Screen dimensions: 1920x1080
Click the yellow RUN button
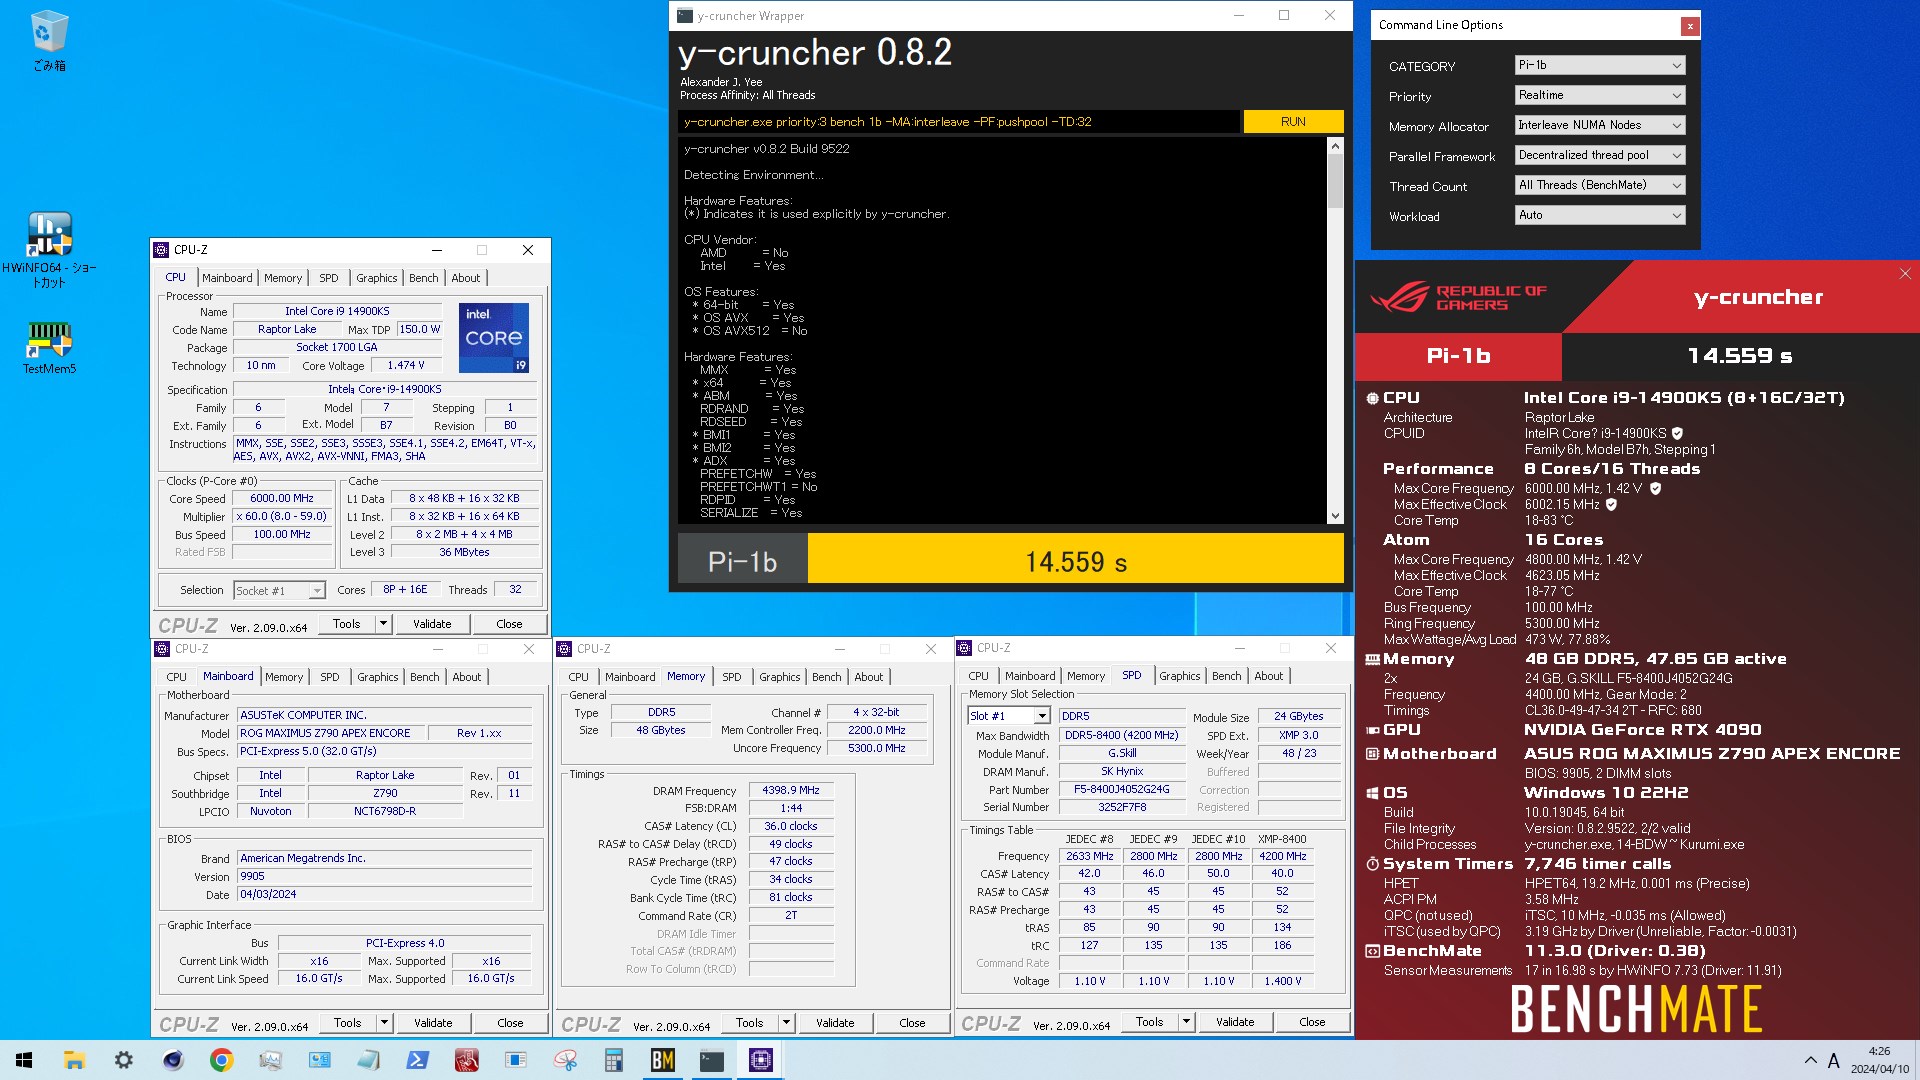[1293, 121]
